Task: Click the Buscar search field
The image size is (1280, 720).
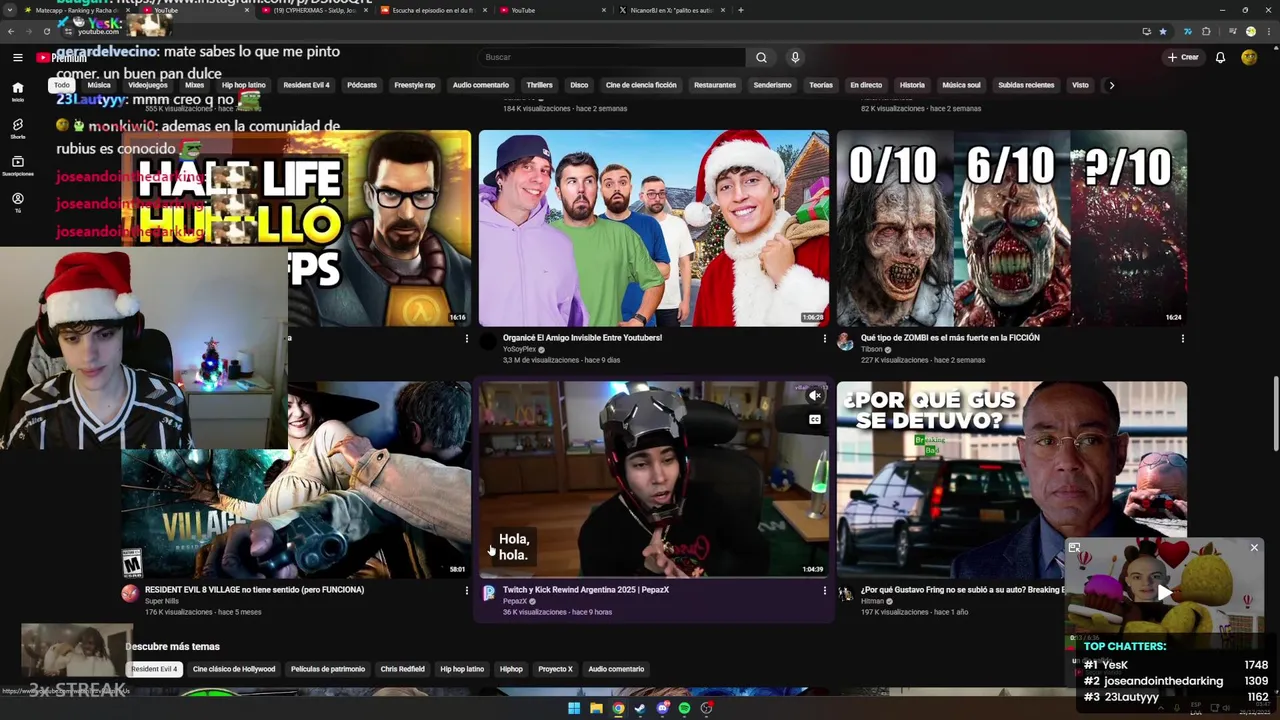Action: point(611,57)
